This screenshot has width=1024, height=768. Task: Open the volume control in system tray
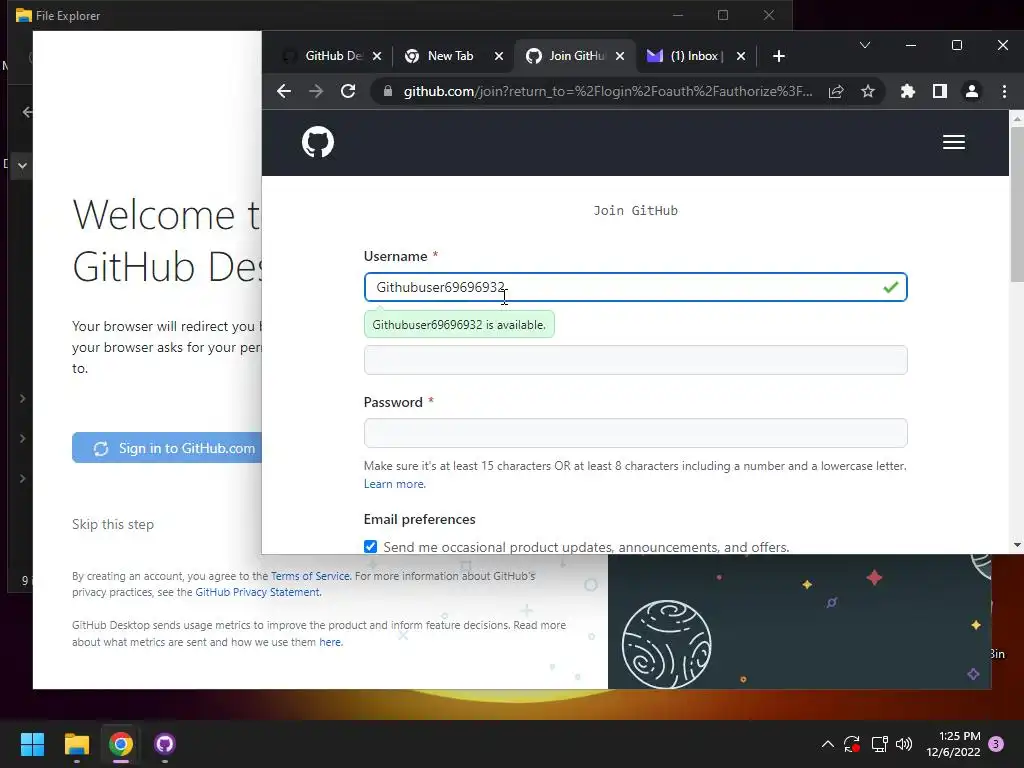click(x=904, y=744)
